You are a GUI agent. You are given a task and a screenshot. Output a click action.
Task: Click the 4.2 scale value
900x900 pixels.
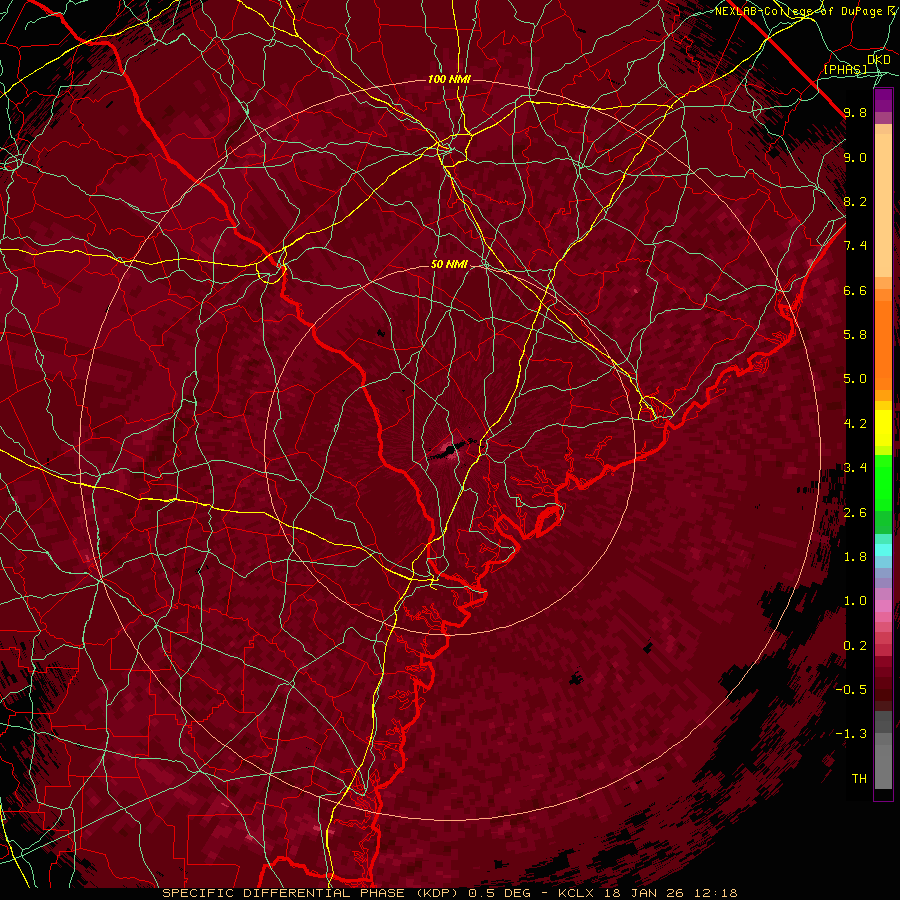pyautogui.click(x=855, y=424)
